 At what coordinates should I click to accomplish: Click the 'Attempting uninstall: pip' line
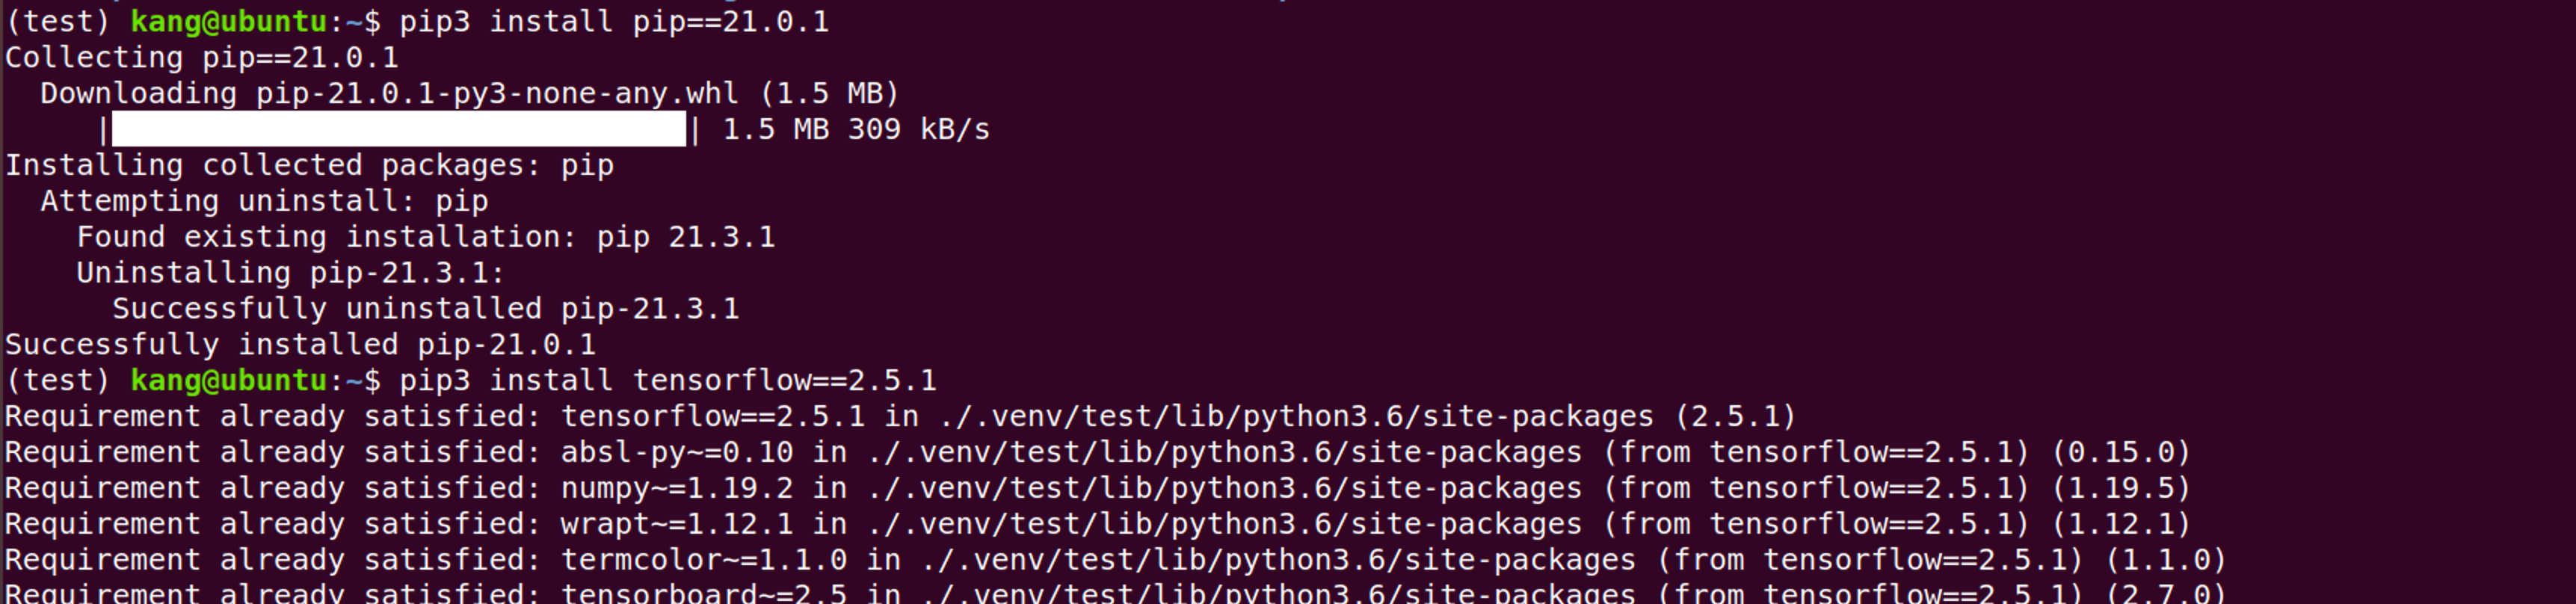point(264,201)
